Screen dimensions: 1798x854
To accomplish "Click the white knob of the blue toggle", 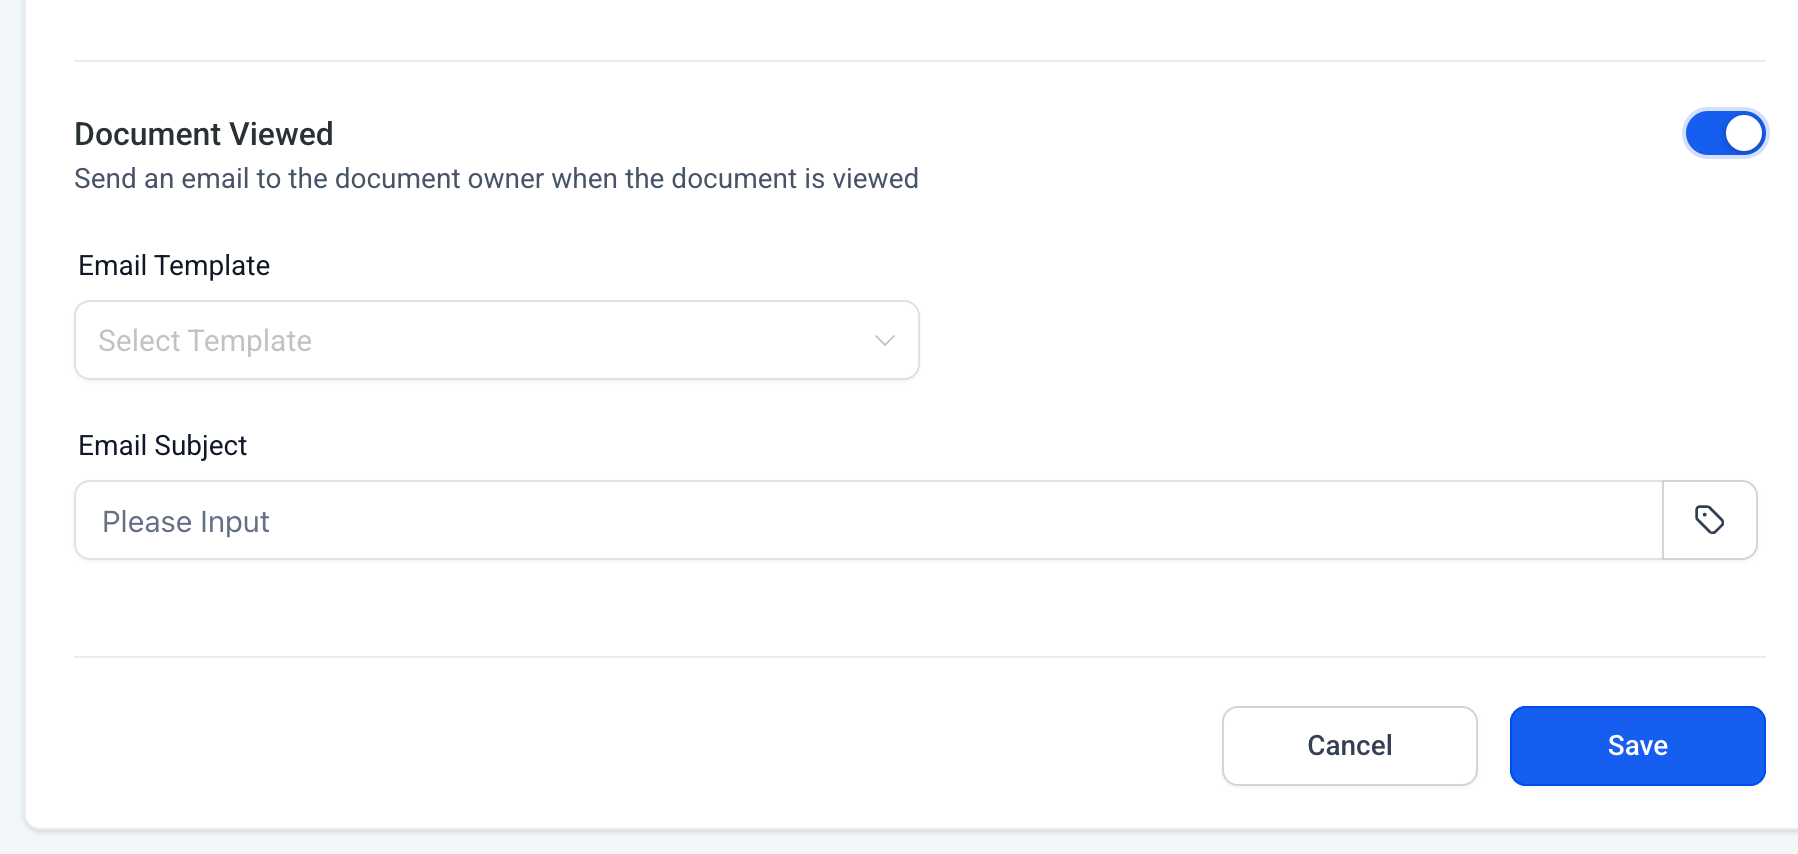I will click(1743, 134).
